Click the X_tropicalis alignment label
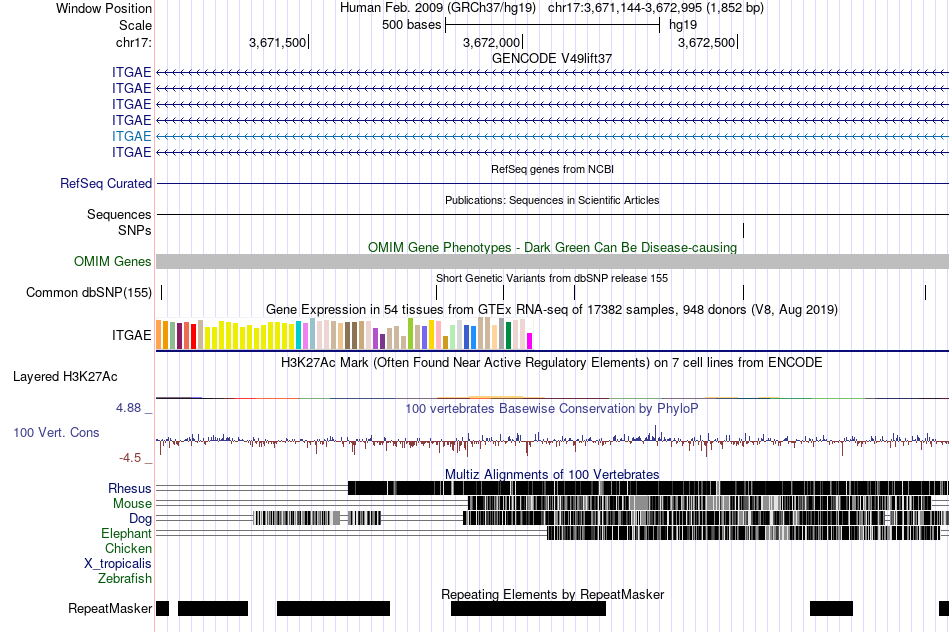950x632 pixels. 118,564
